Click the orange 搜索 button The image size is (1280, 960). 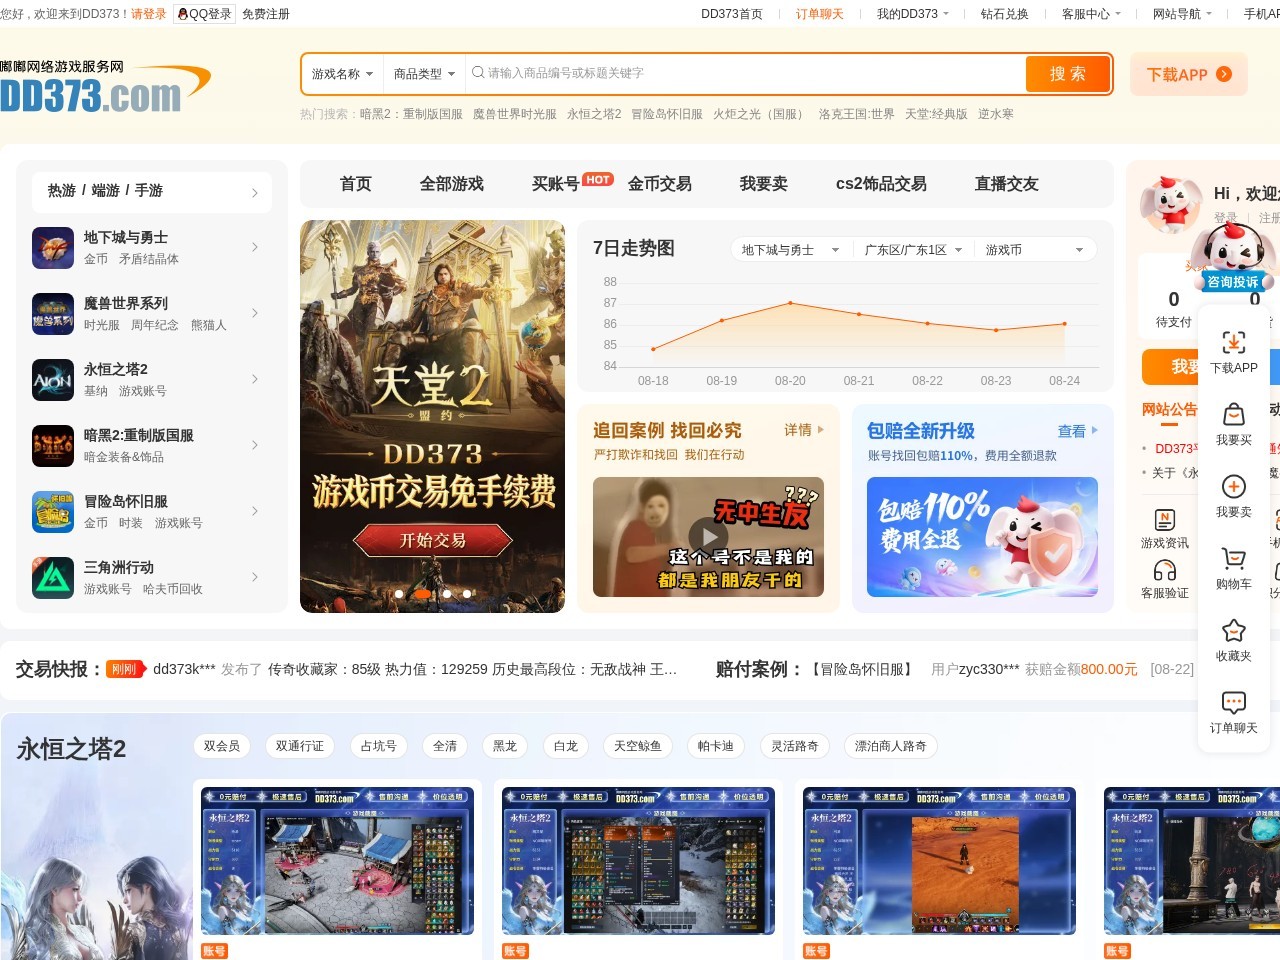coord(1068,74)
